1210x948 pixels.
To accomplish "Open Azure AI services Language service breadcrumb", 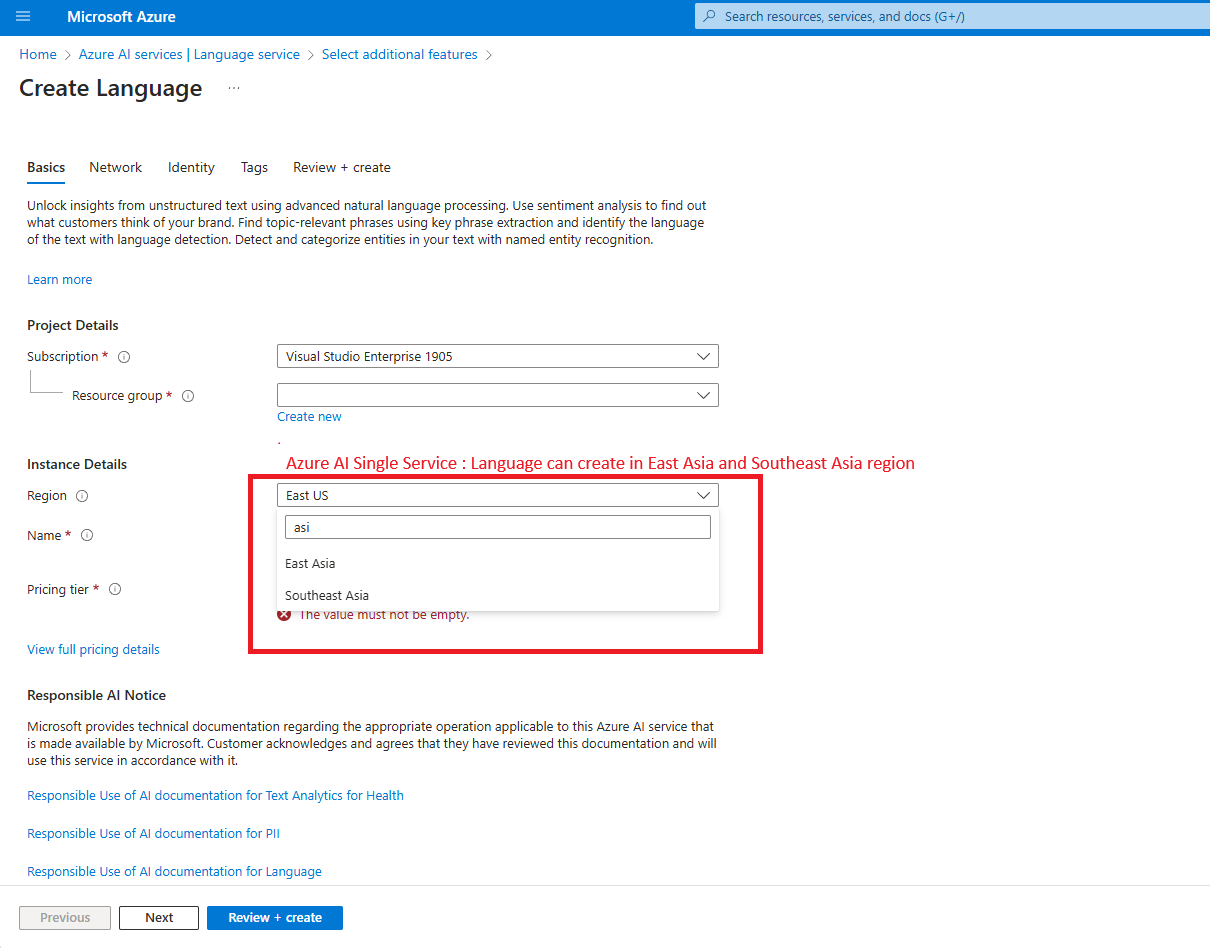I will tap(189, 55).
